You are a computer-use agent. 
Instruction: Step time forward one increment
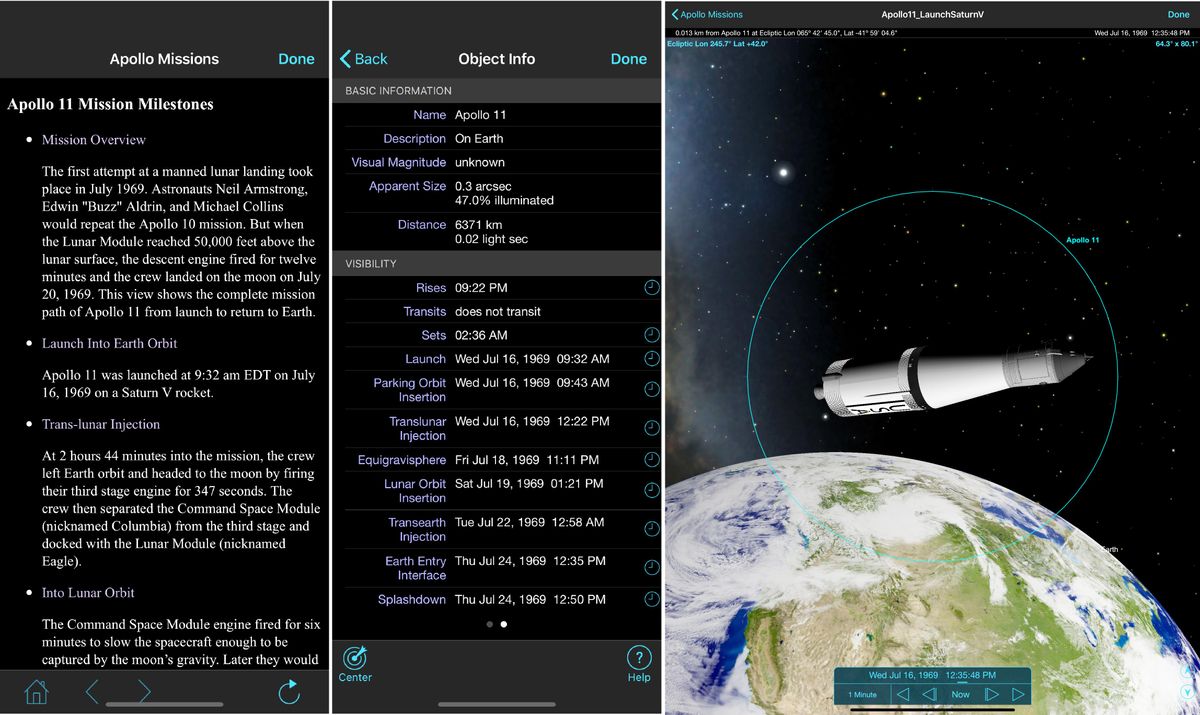(x=992, y=694)
